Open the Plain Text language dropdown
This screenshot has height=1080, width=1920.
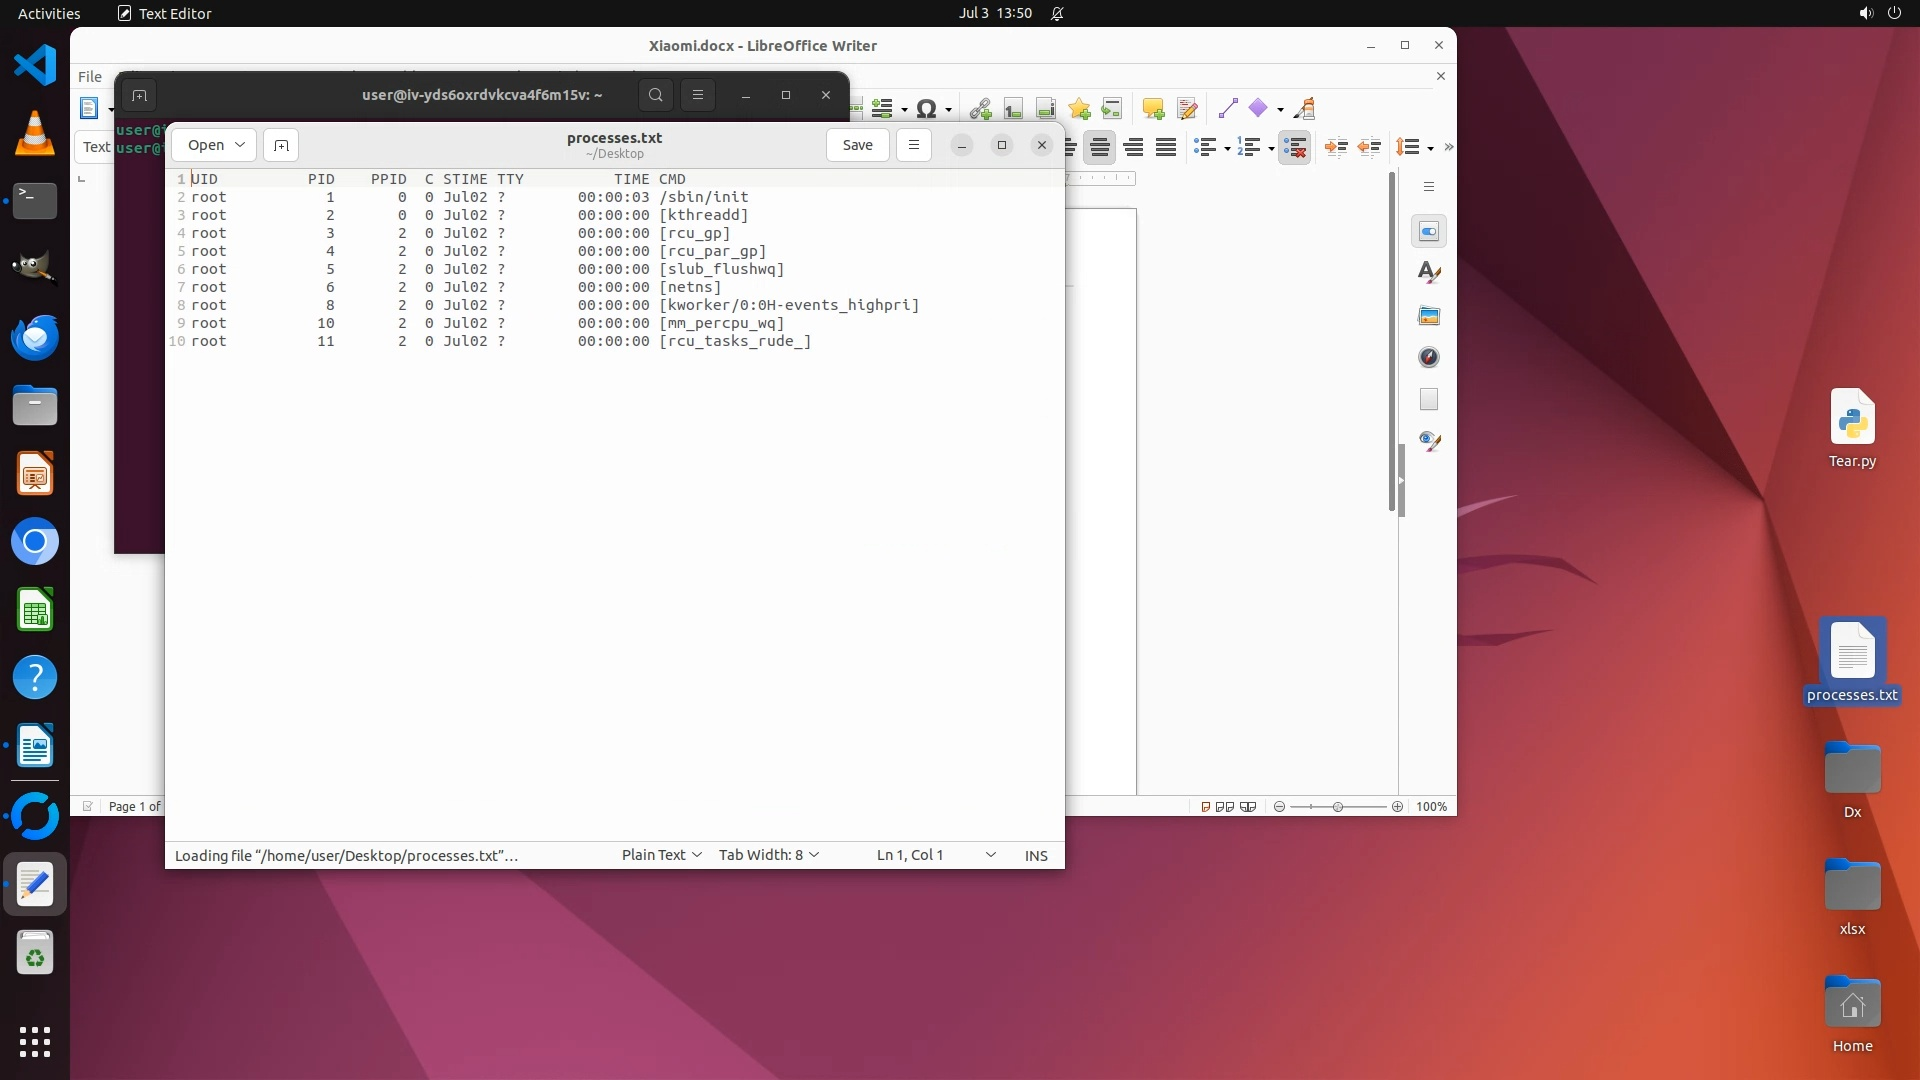coord(661,855)
